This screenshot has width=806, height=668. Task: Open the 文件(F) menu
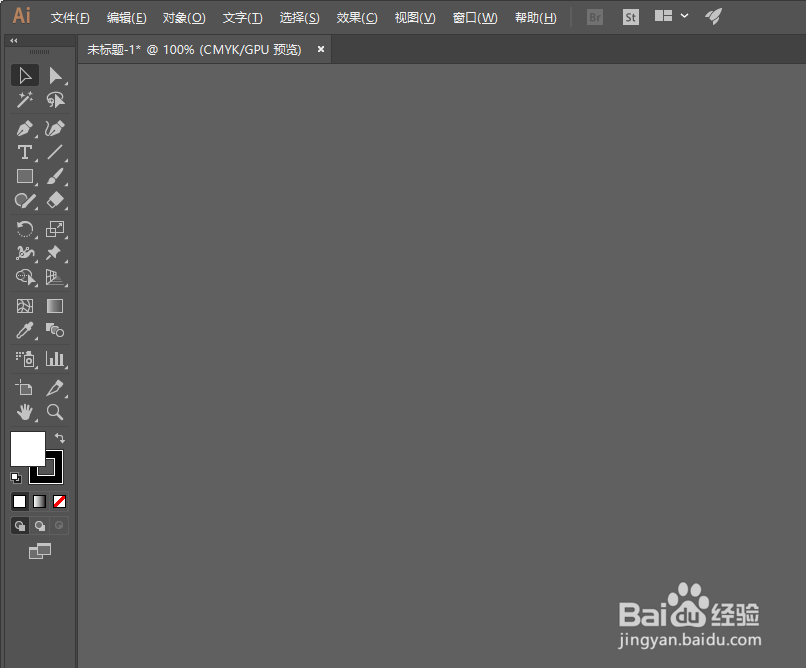(70, 18)
